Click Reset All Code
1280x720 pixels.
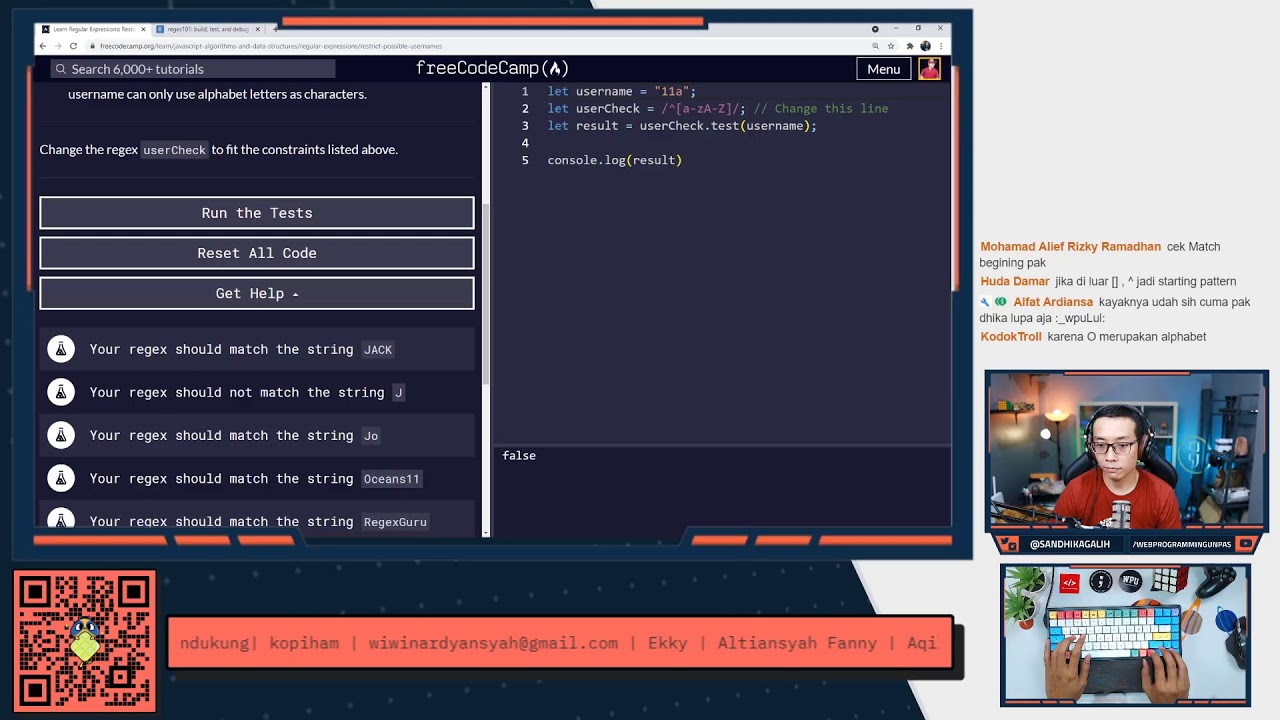click(257, 253)
